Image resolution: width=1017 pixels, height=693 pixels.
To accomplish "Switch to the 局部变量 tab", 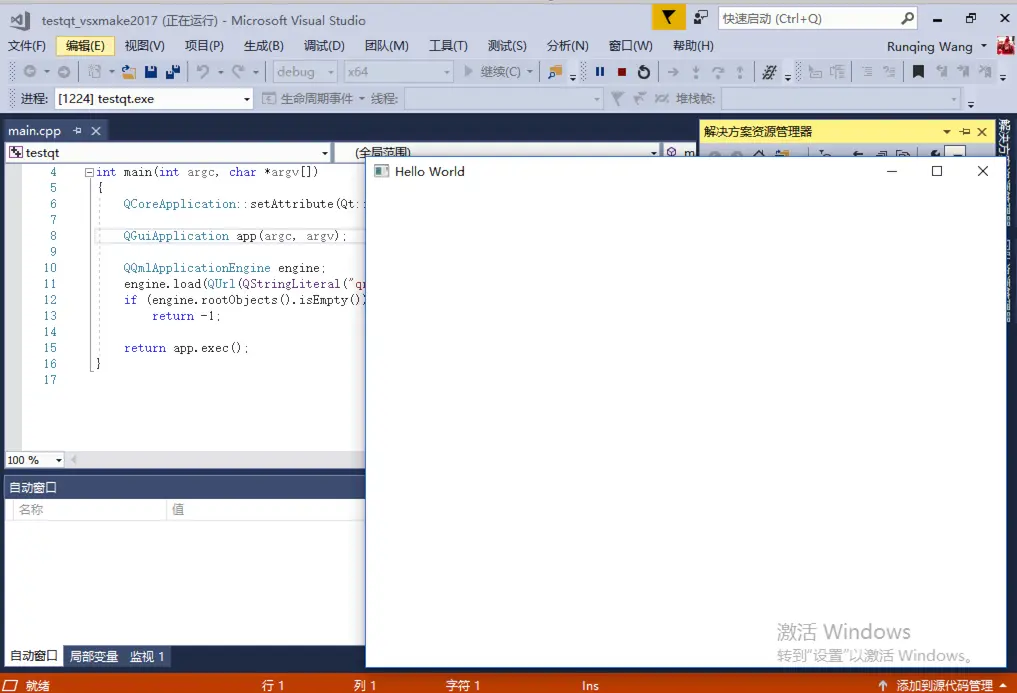I will point(94,656).
